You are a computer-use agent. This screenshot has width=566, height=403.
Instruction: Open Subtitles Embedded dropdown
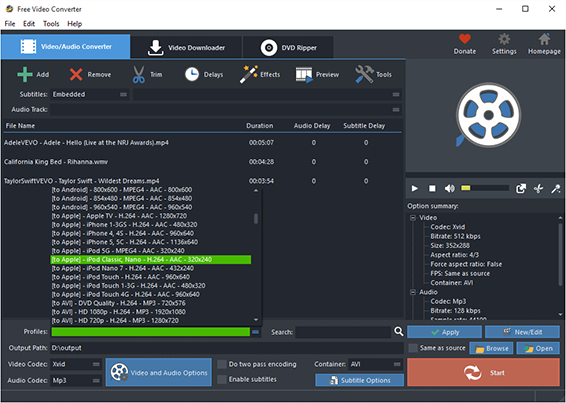tap(90, 94)
